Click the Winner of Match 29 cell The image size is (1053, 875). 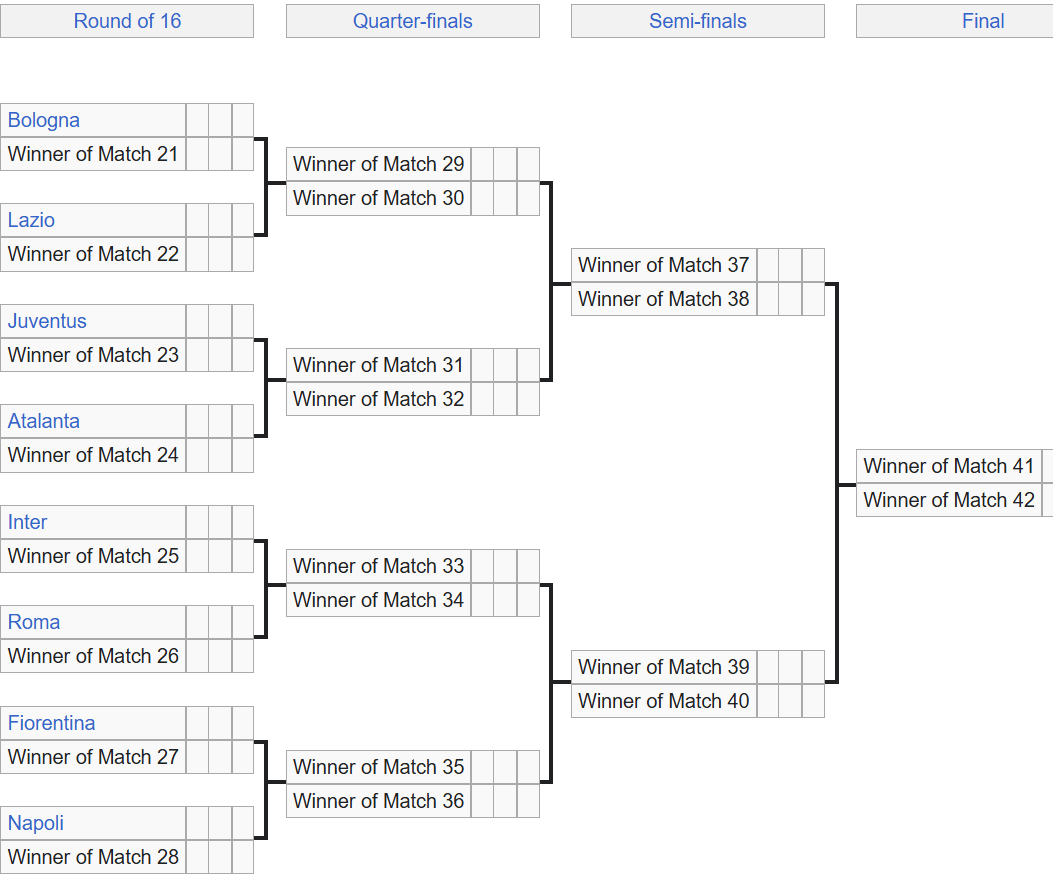[378, 164]
